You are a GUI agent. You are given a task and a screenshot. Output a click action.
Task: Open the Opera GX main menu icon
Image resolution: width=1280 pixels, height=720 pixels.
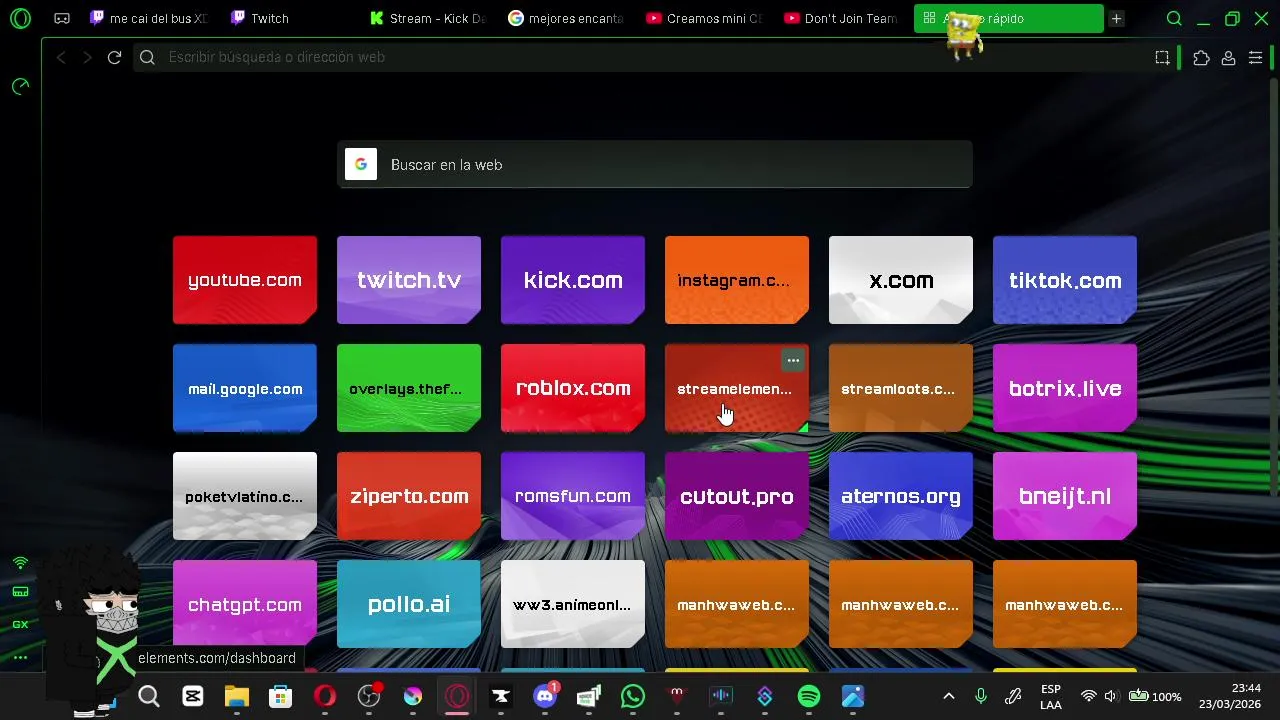(19, 18)
